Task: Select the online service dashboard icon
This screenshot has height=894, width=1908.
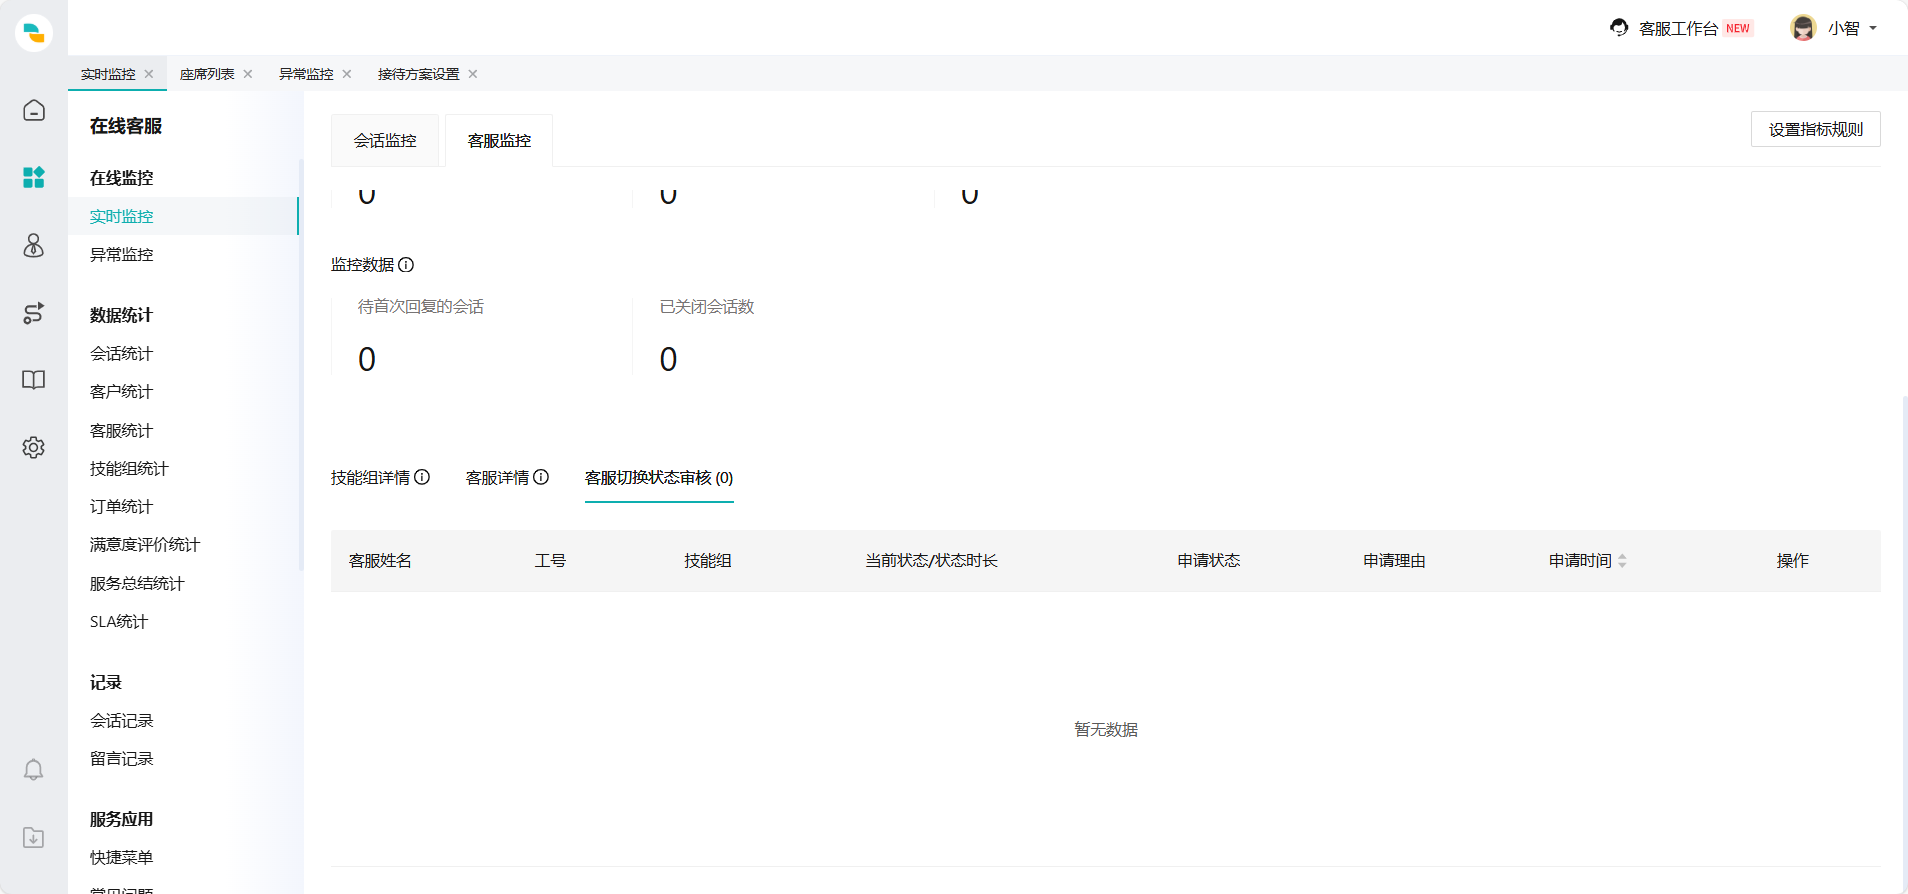Action: coord(34,178)
